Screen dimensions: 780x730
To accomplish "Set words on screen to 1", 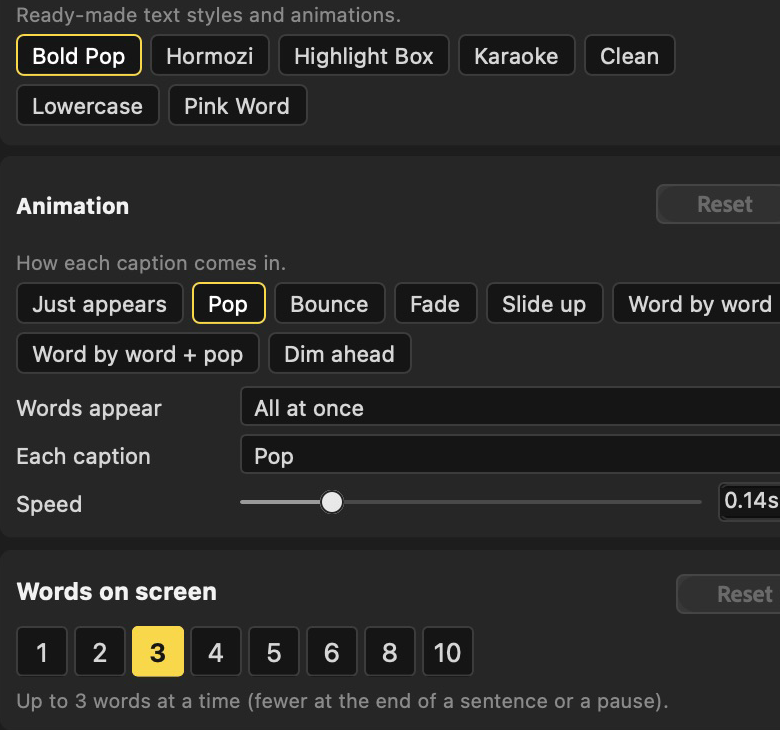I will click(42, 651).
